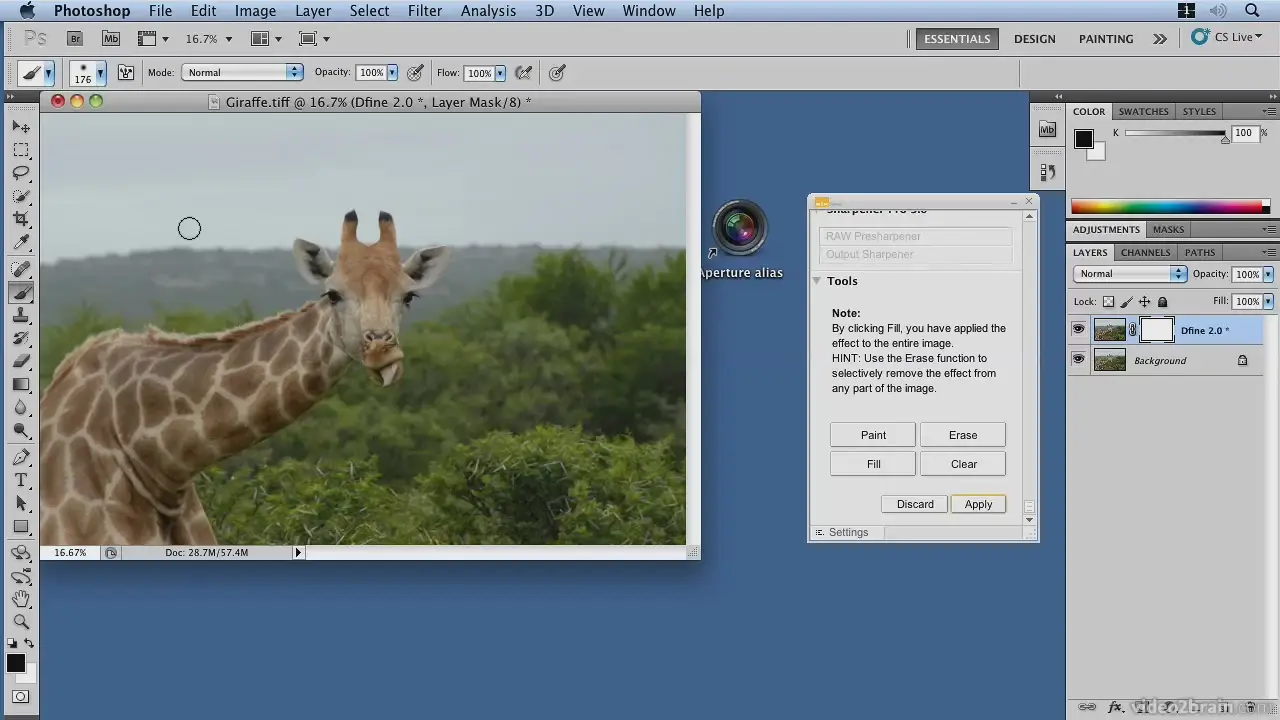The height and width of the screenshot is (720, 1280).
Task: Select the 3D Camera Orbit tool
Action: (x=21, y=576)
